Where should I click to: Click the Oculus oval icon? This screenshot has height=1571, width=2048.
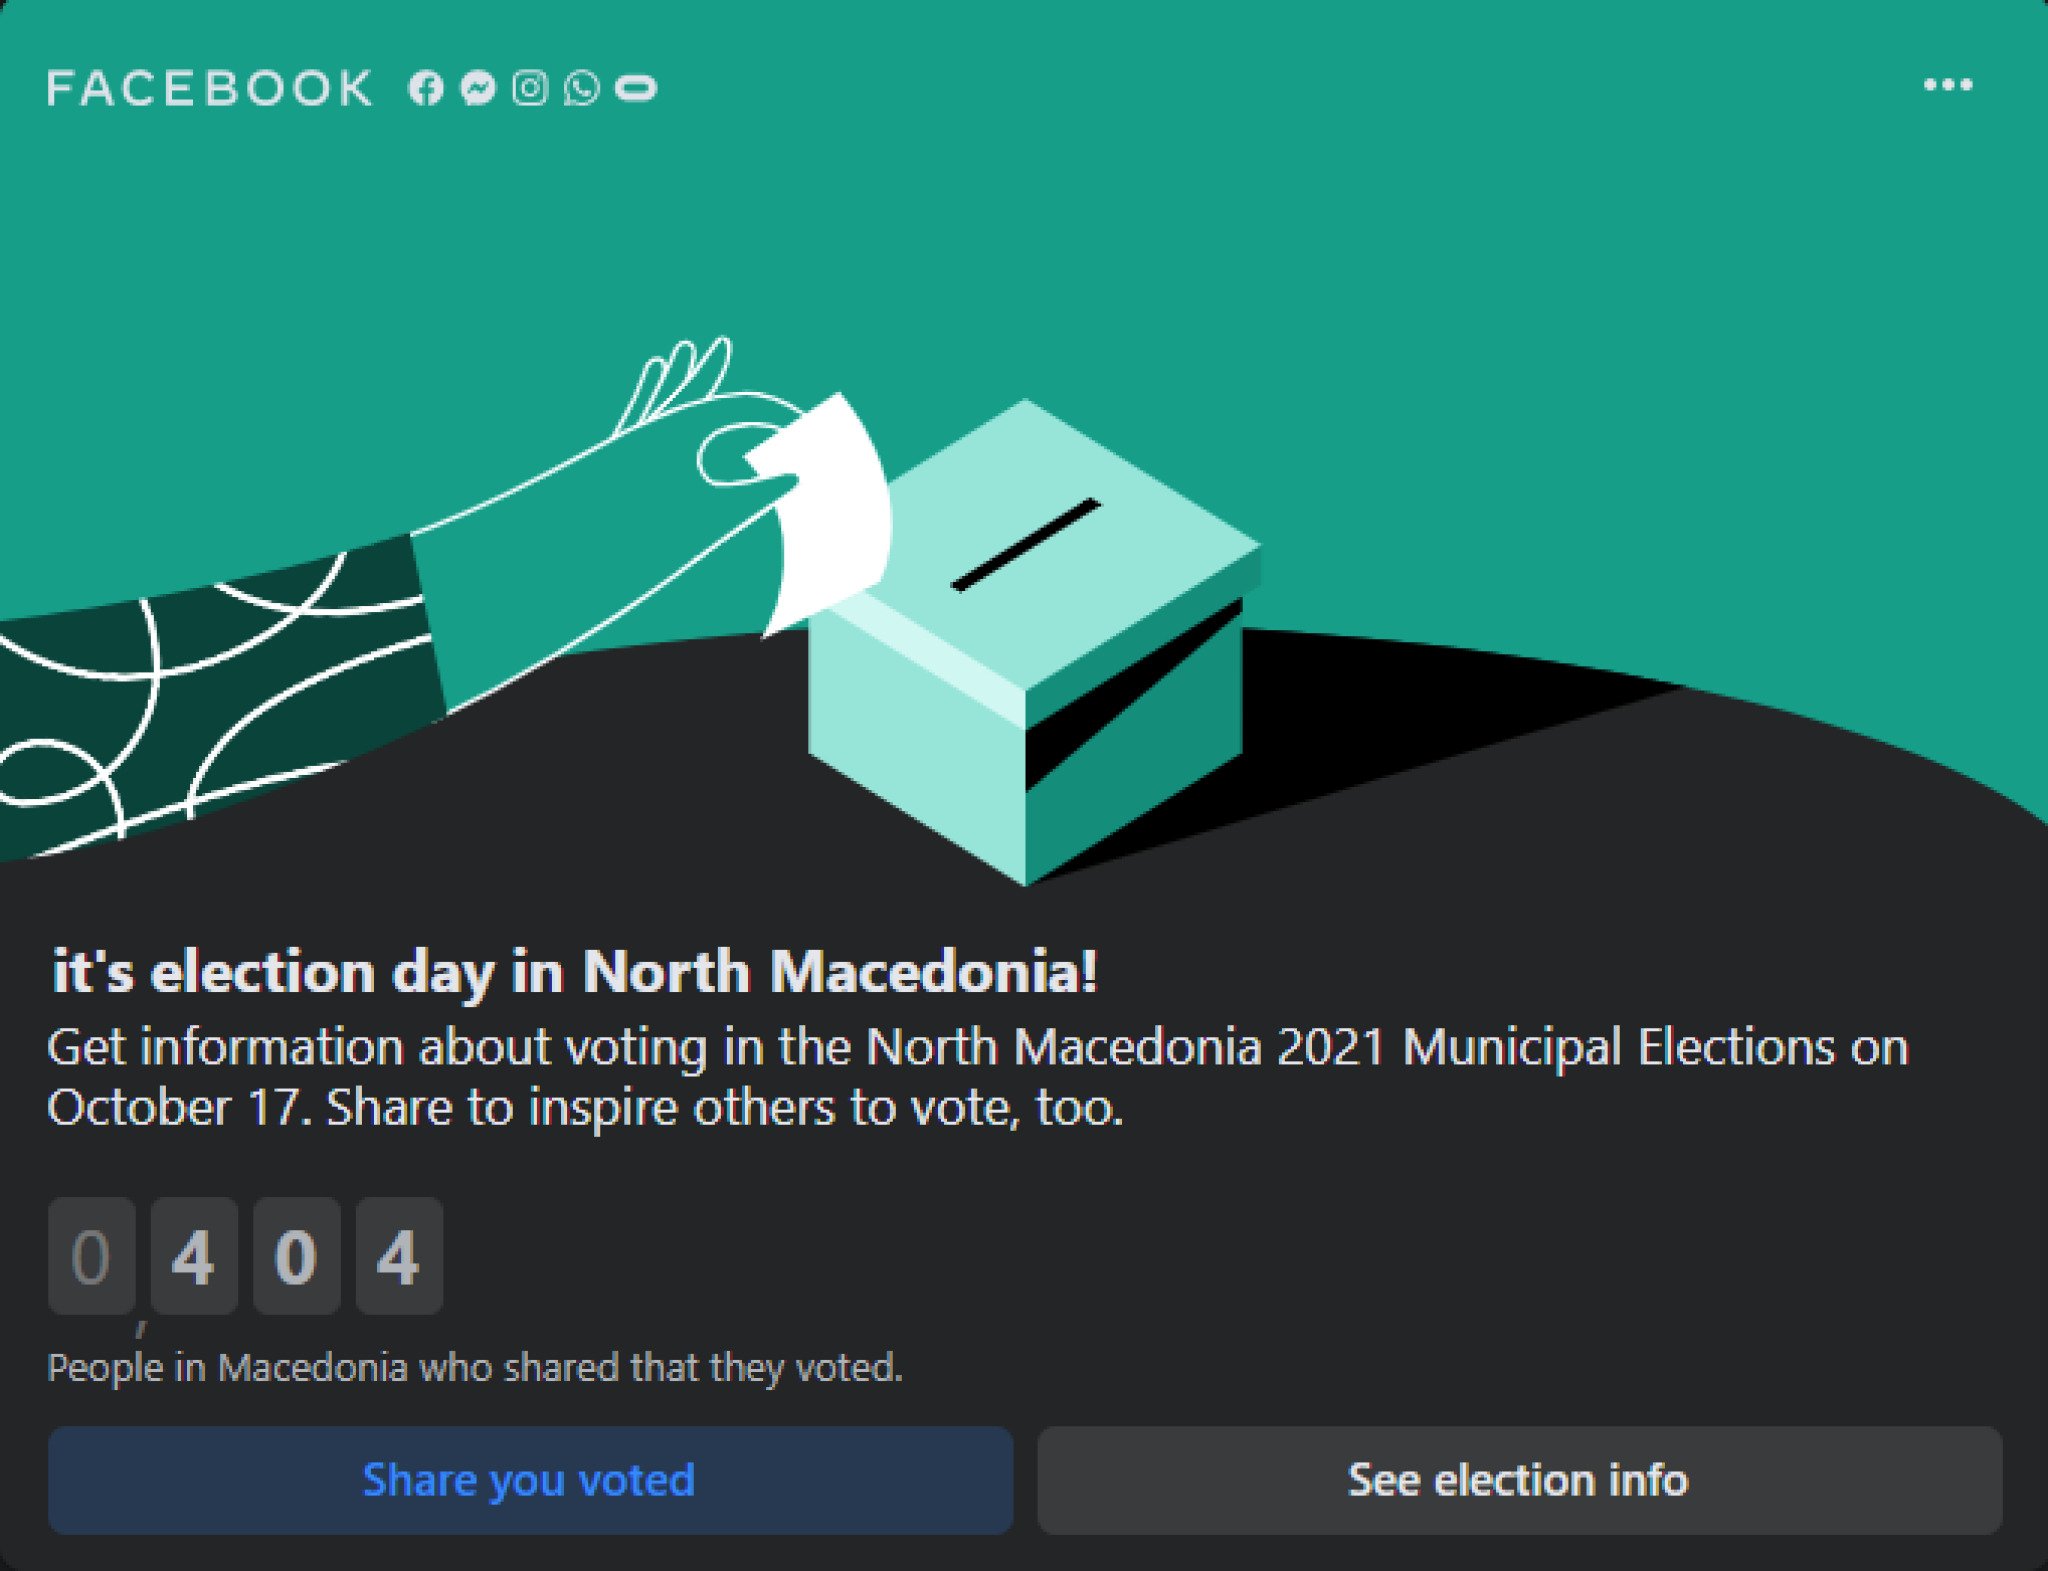point(636,88)
